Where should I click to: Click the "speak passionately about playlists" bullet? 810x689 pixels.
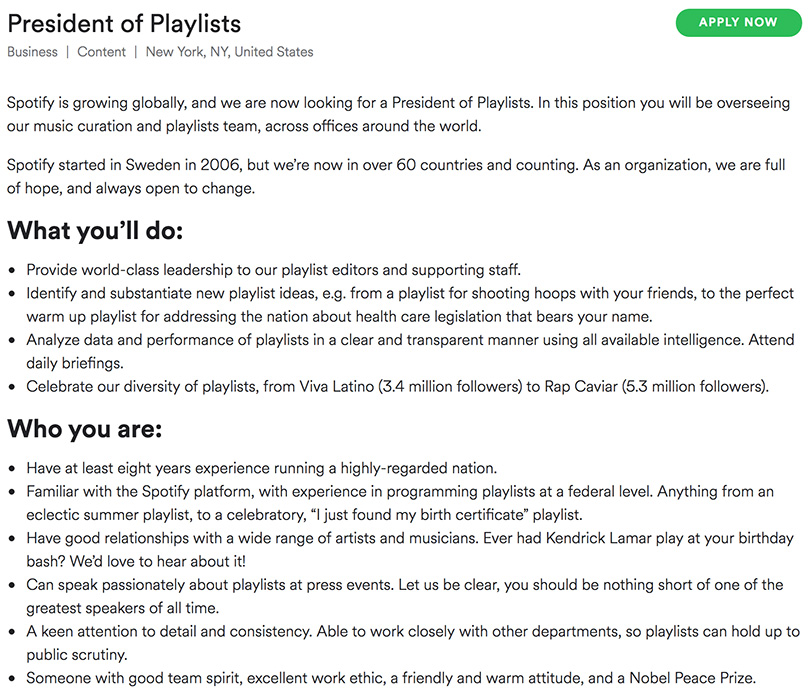(x=405, y=595)
